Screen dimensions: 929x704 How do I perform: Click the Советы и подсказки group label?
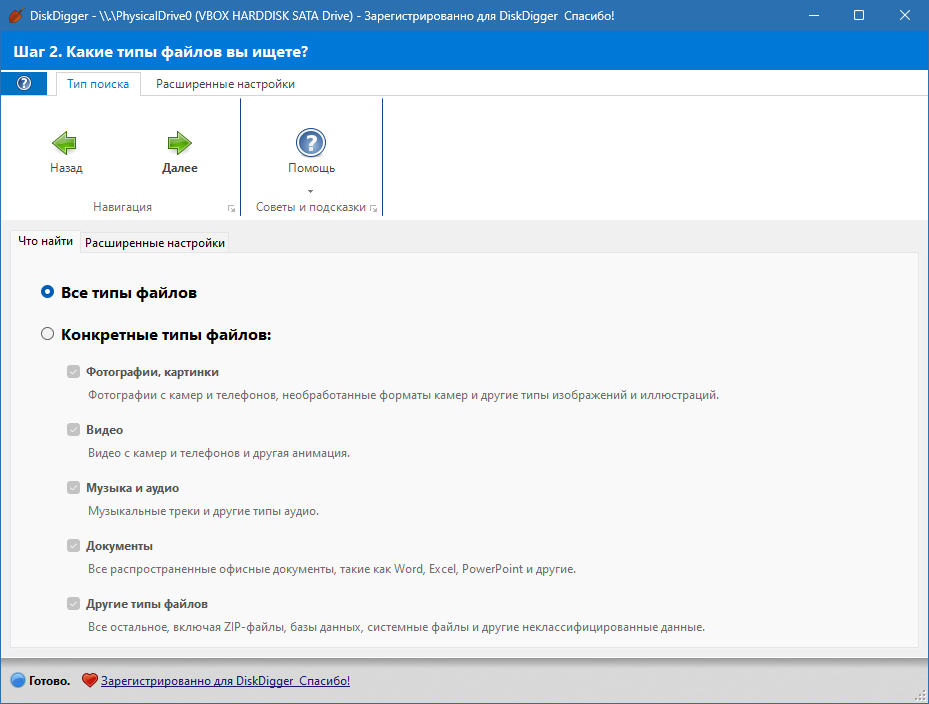[311, 207]
